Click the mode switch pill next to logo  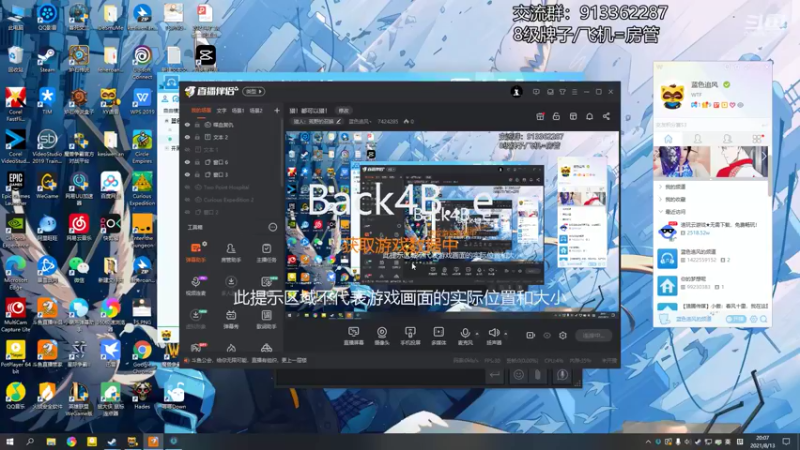tap(253, 91)
